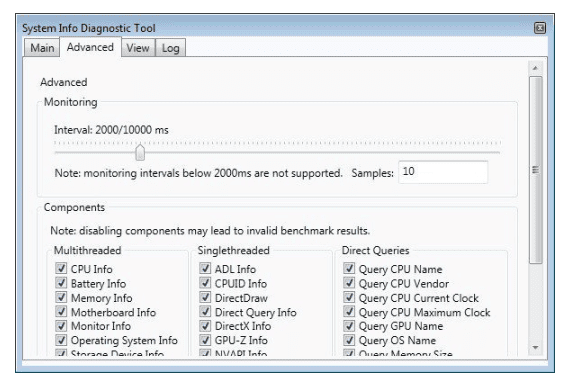Uncheck Operating System Info
572x391 pixels.
(x=61, y=340)
